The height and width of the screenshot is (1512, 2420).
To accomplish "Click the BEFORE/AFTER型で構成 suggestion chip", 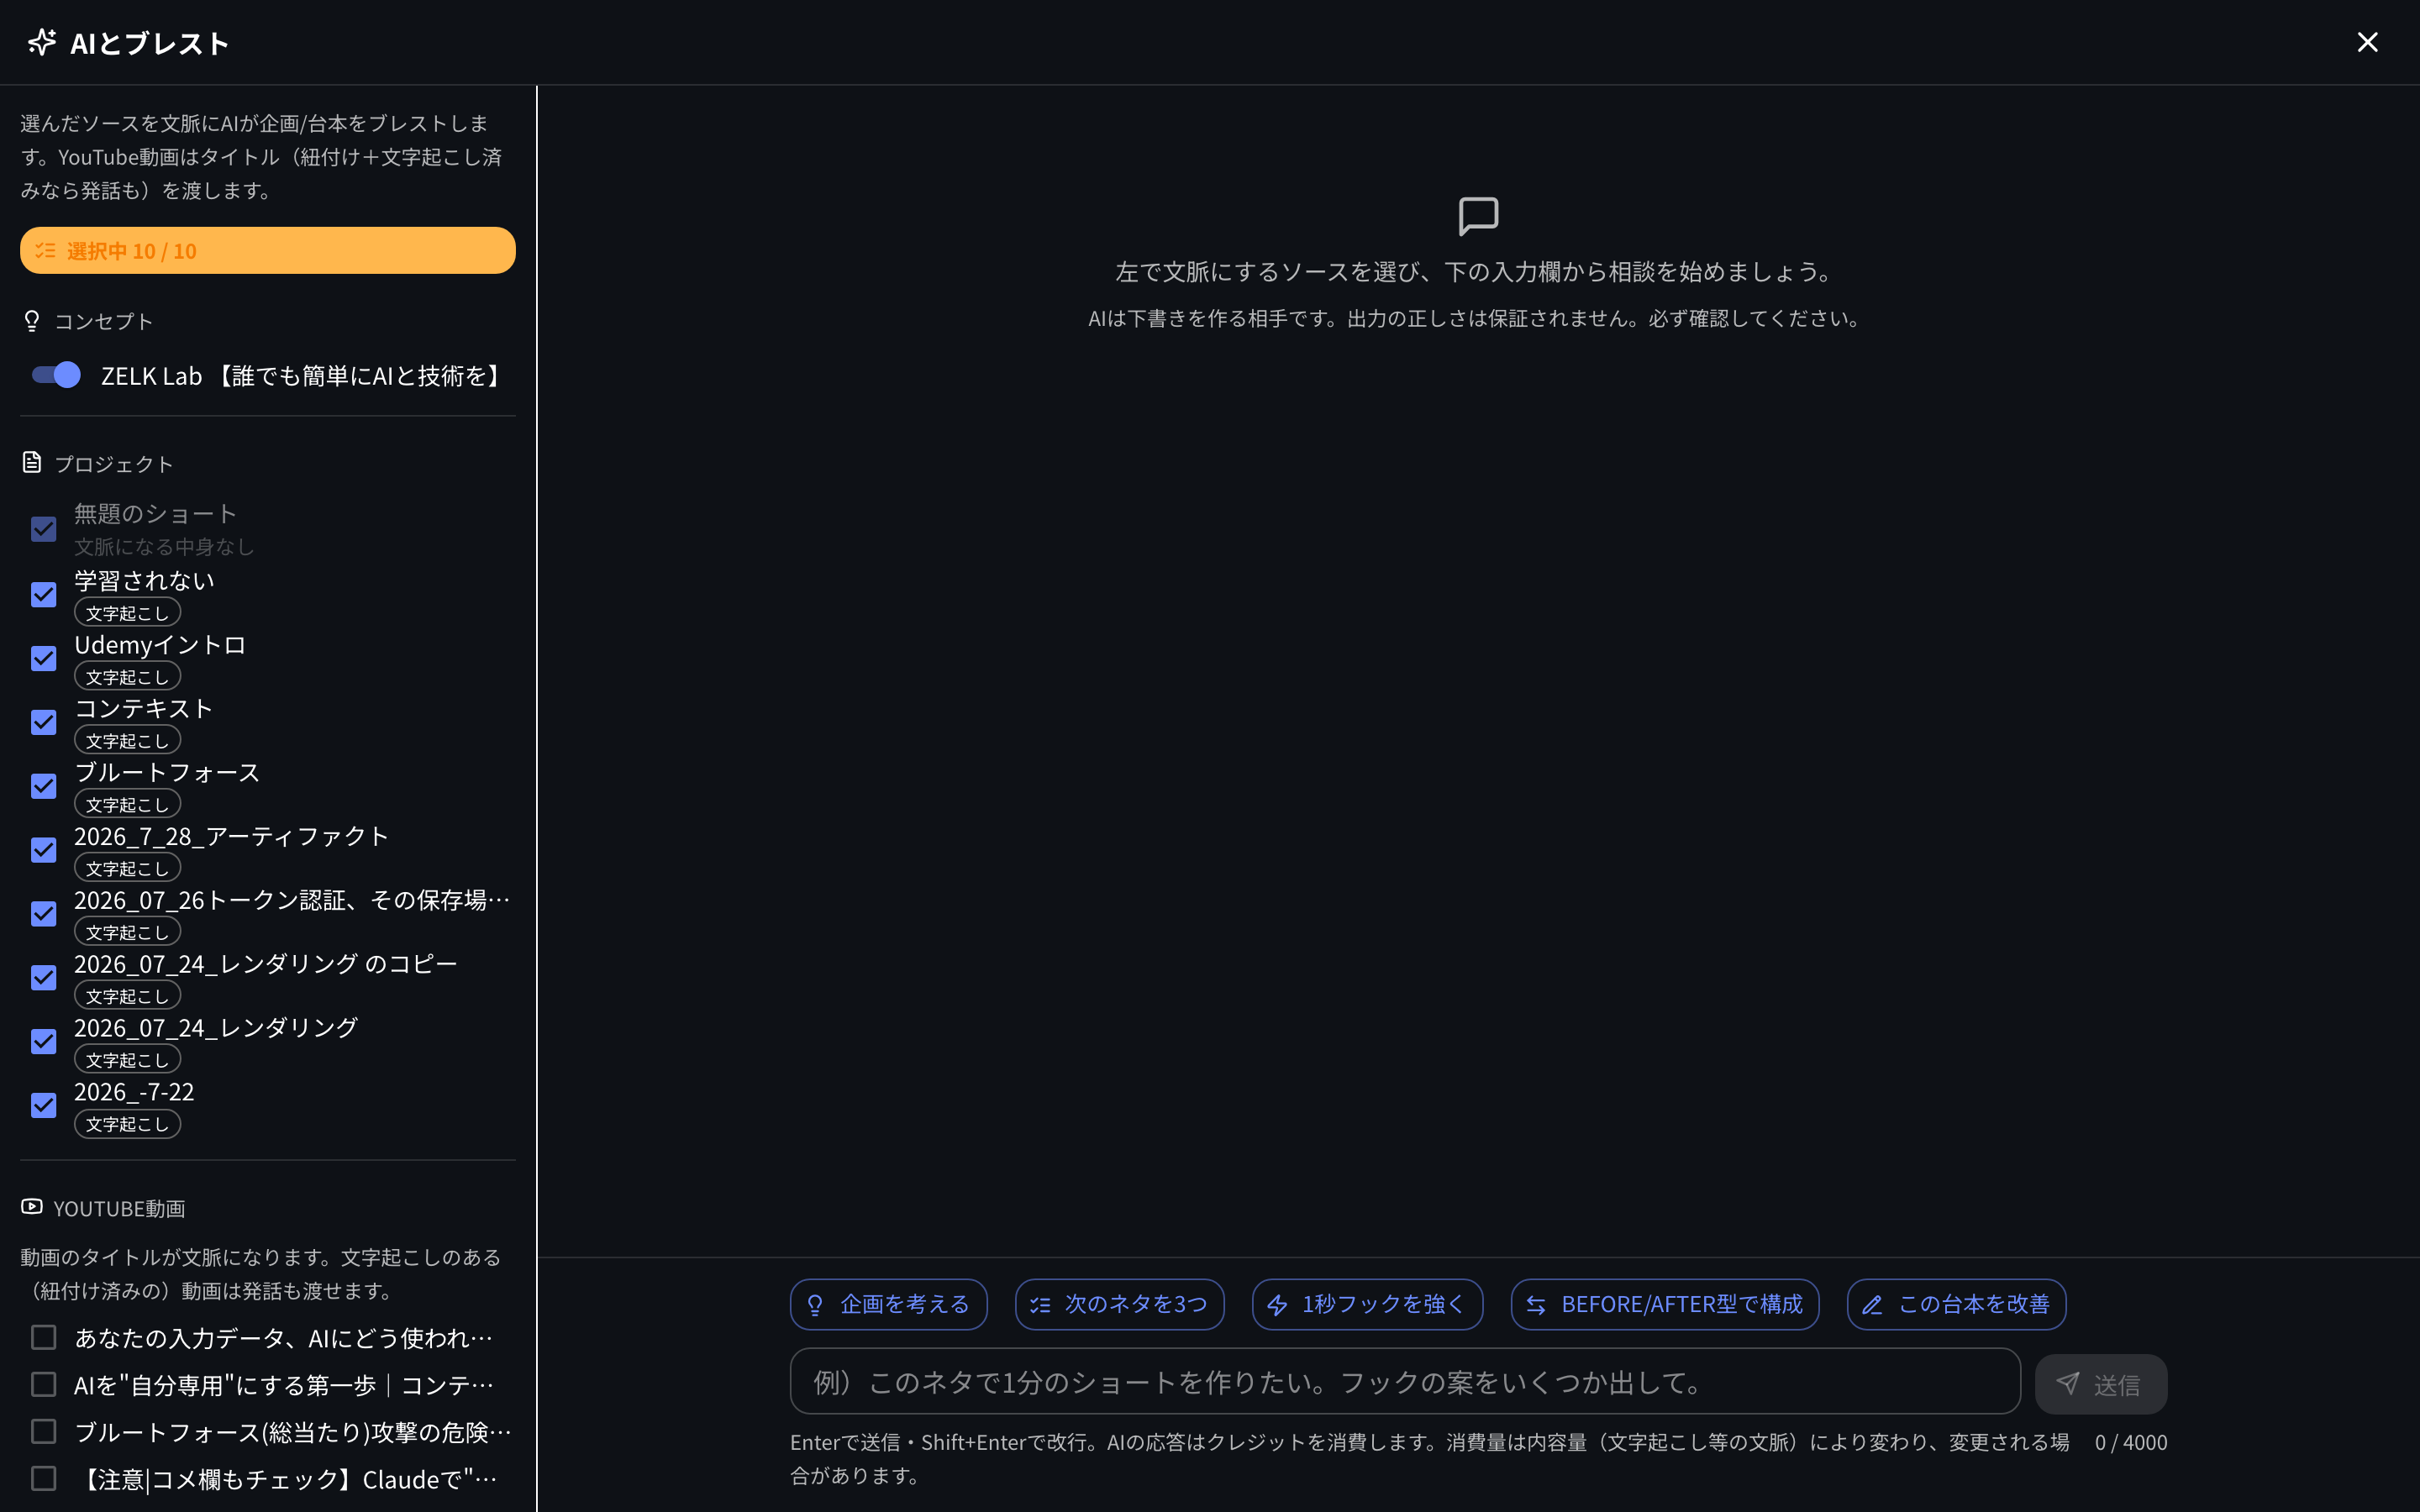I will [x=1664, y=1304].
